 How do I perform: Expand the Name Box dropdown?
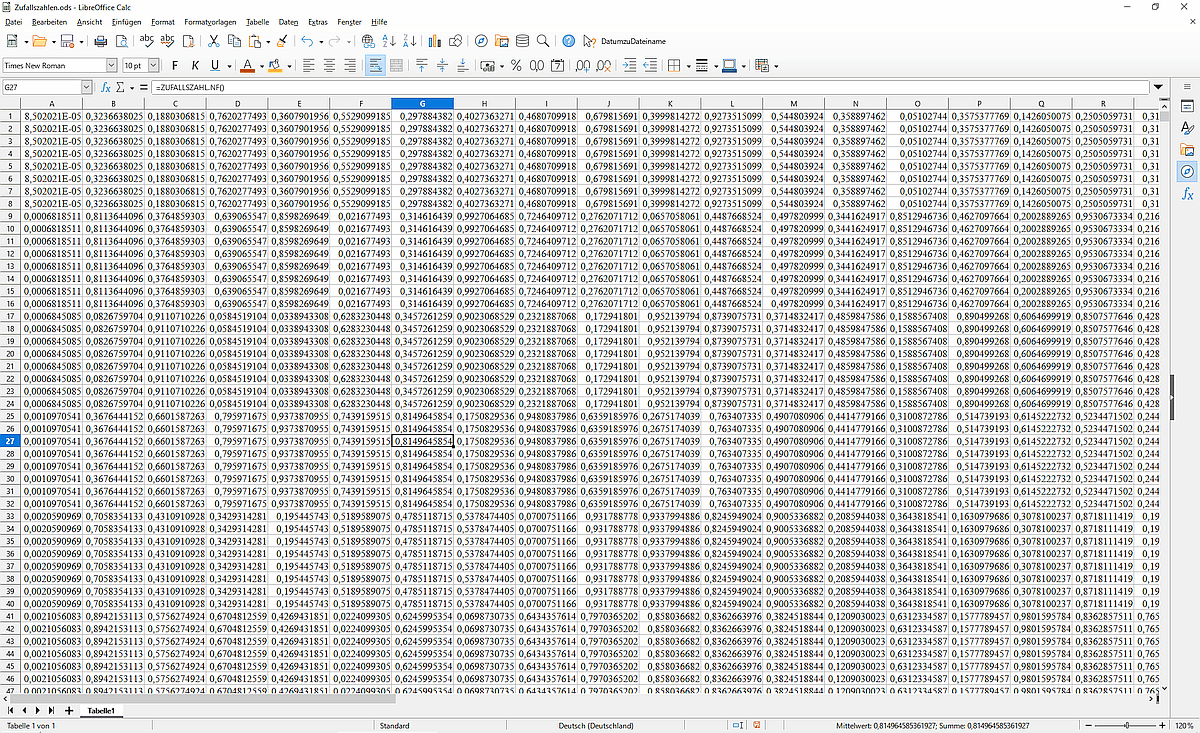pos(87,88)
